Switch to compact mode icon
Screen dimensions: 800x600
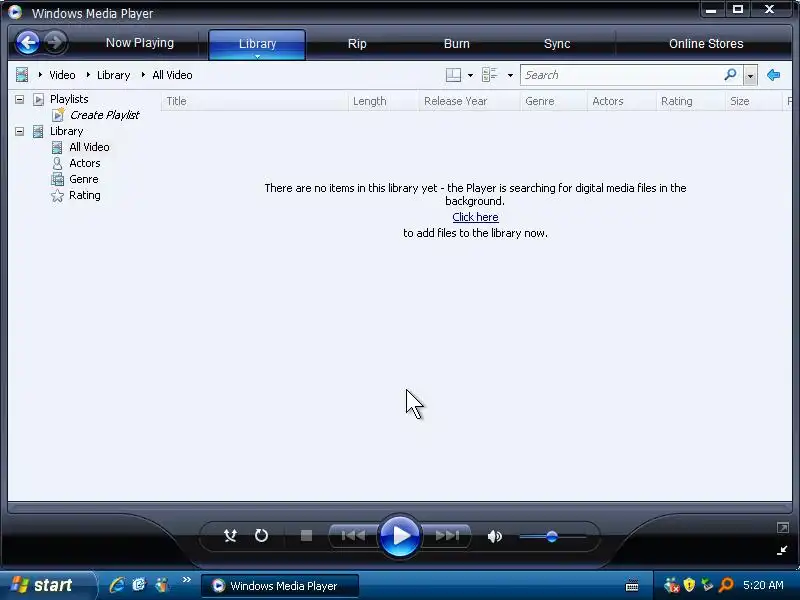[x=782, y=550]
